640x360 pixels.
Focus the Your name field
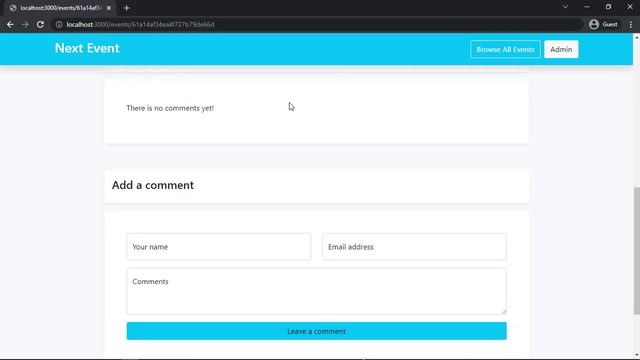218,247
